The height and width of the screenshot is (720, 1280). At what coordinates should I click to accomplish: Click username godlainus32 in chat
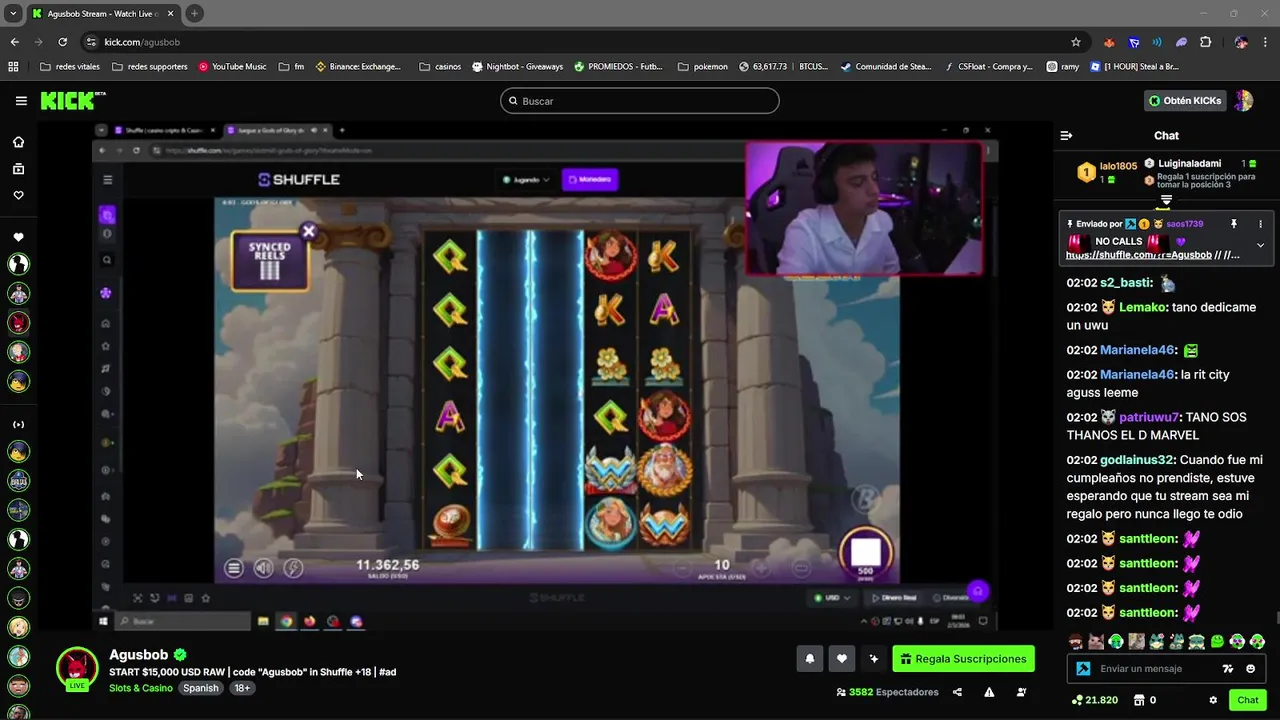point(1137,460)
